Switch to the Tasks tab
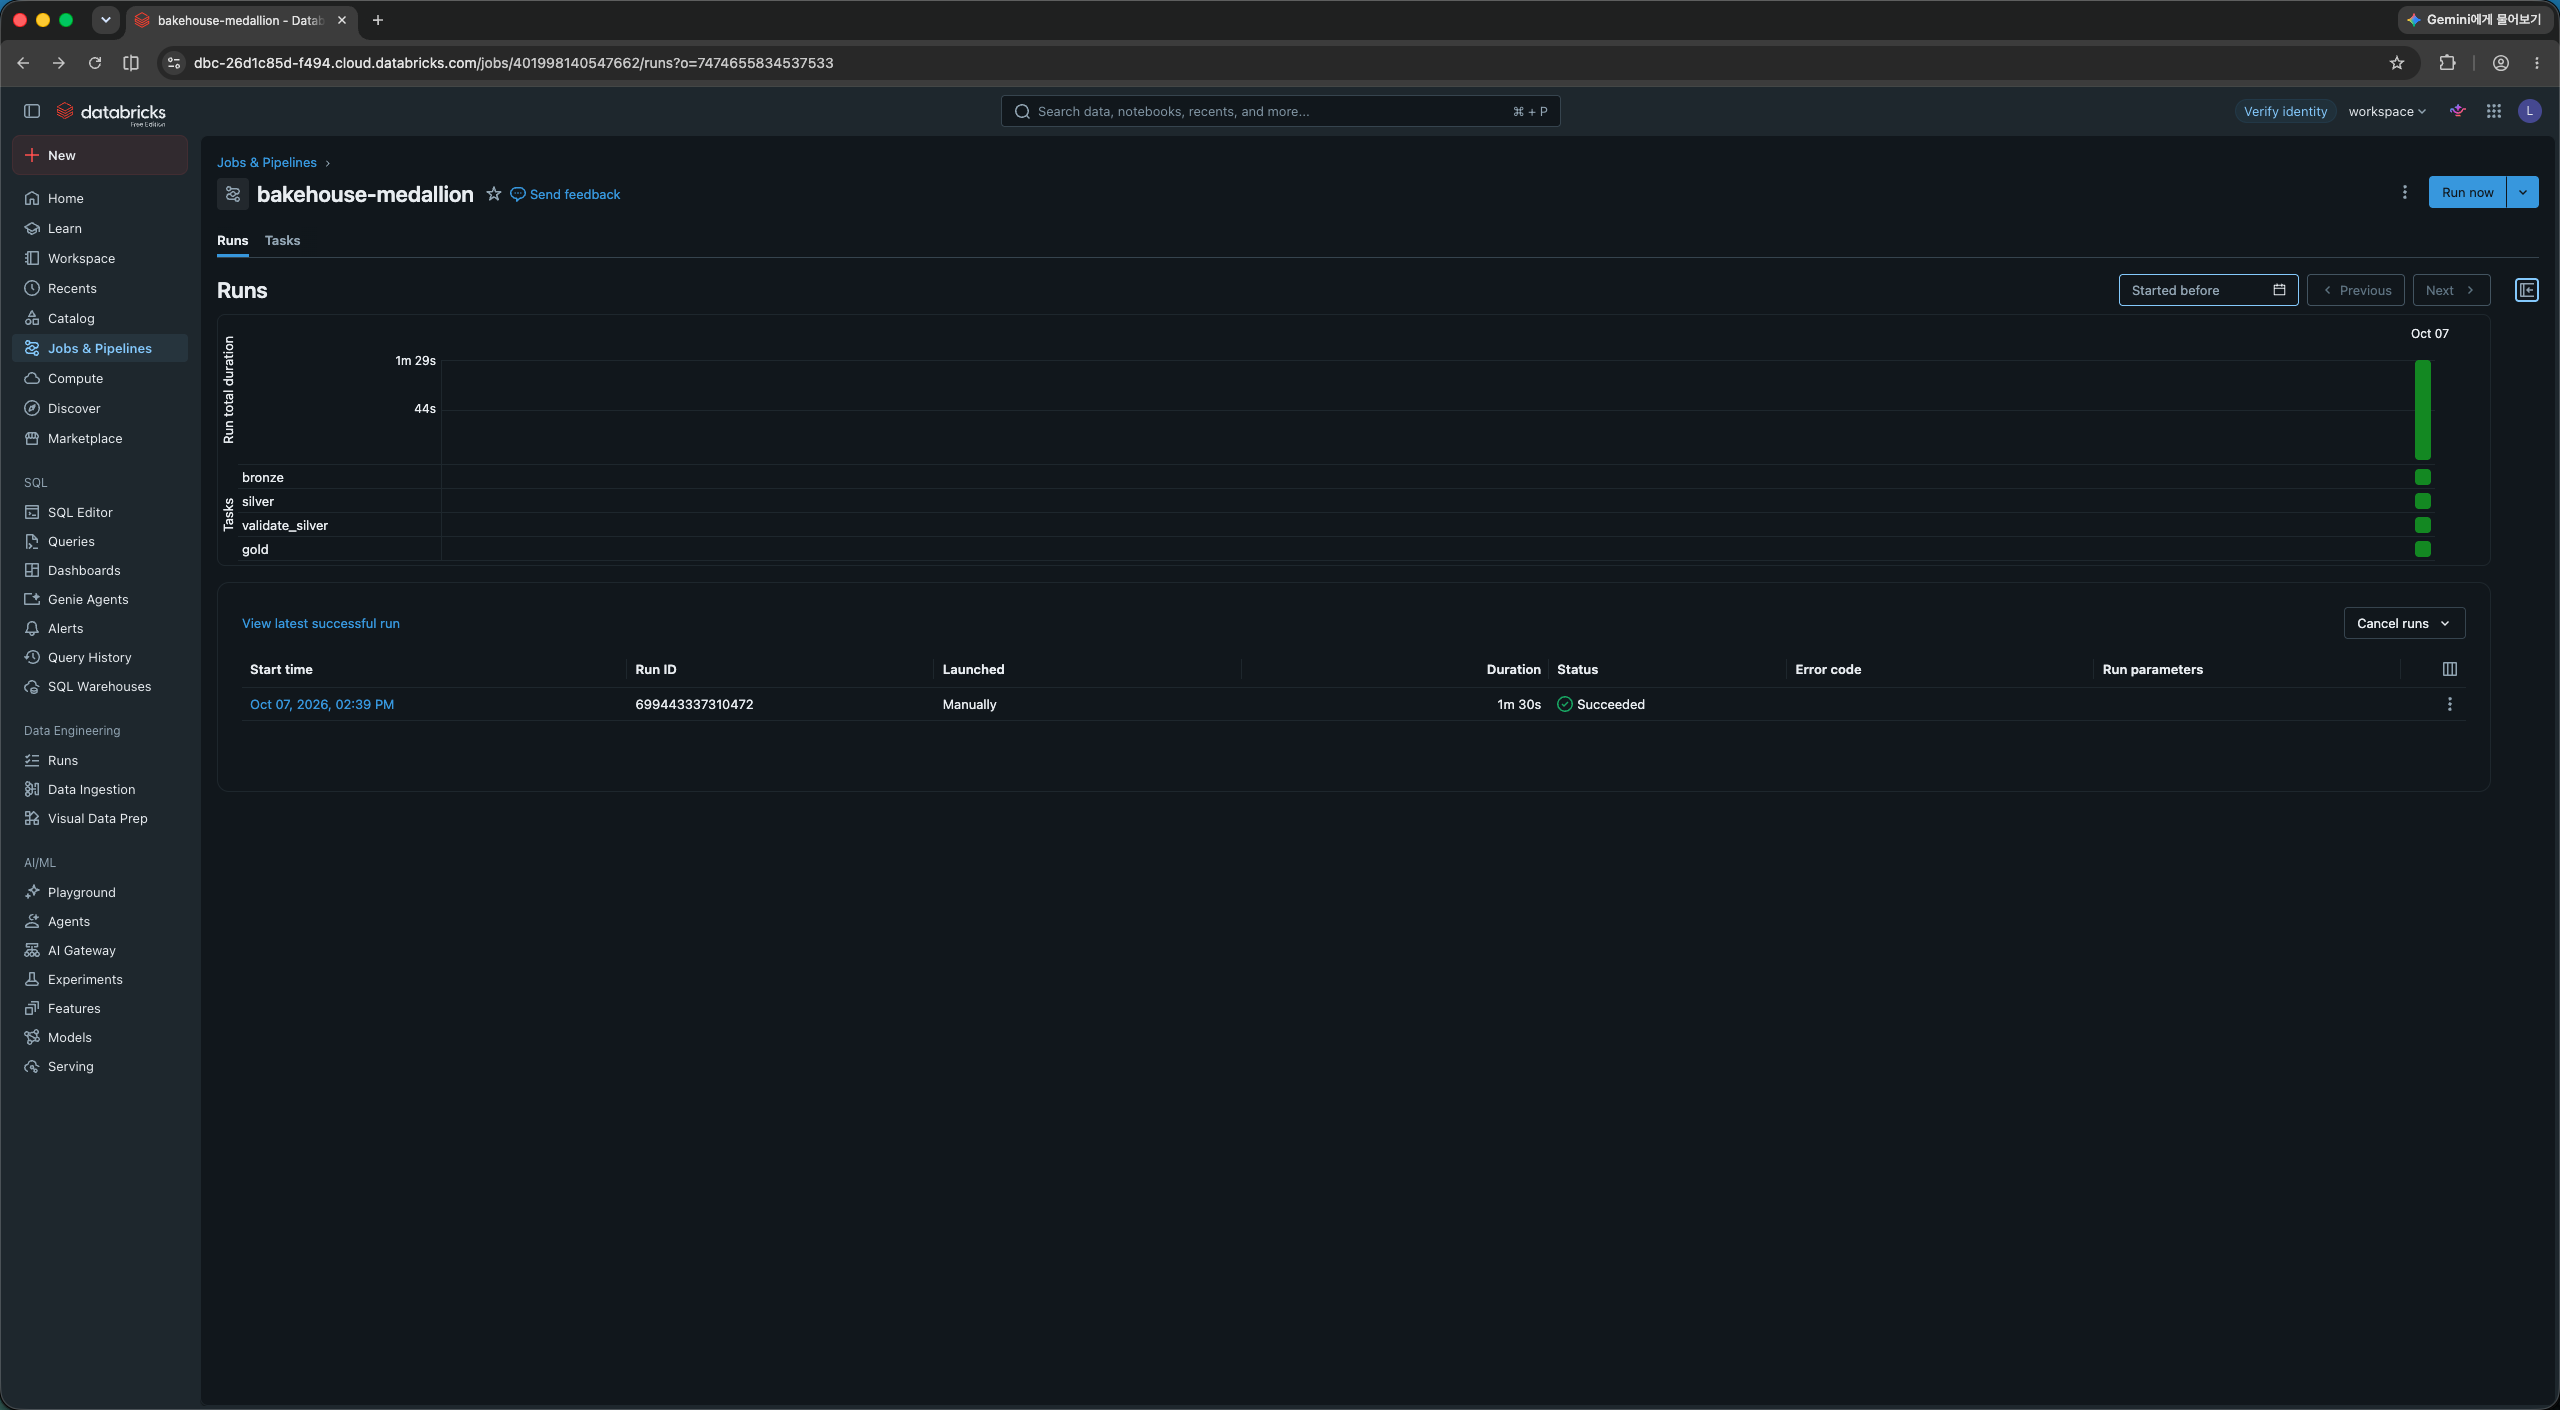2560x1410 pixels. (x=282, y=240)
